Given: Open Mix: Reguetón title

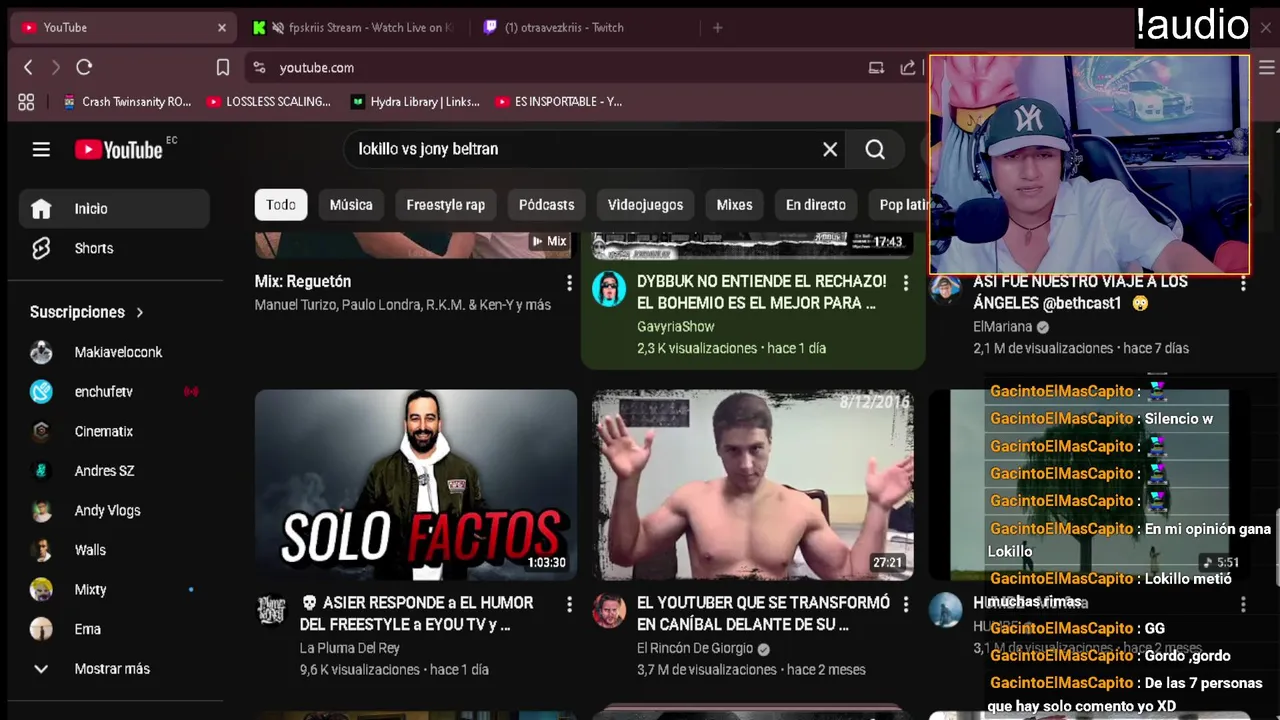Looking at the screenshot, I should pyautogui.click(x=303, y=282).
